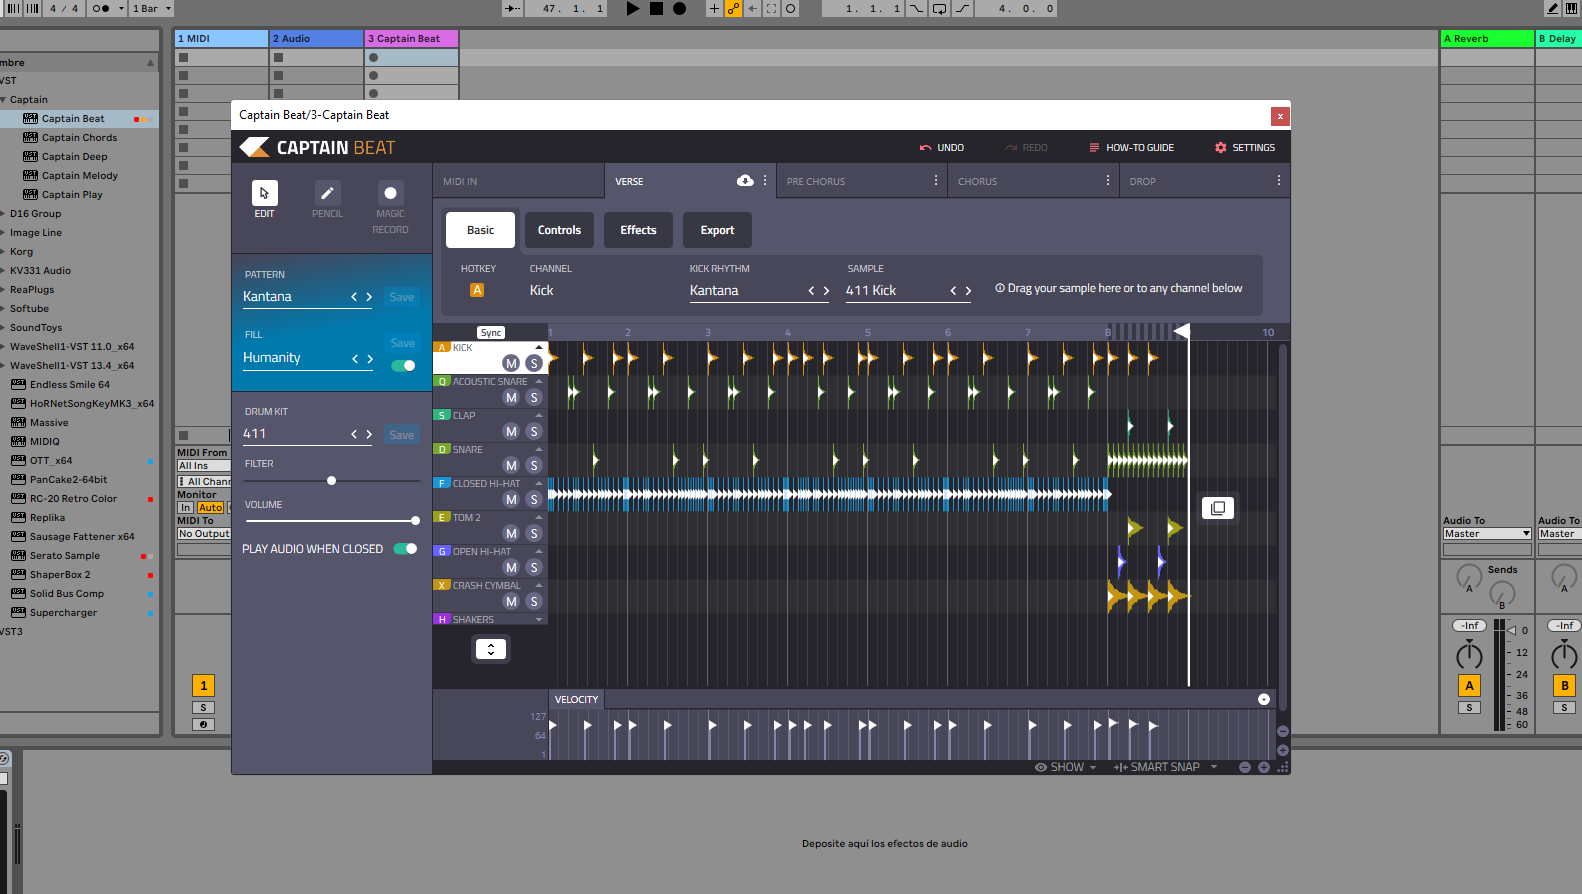The image size is (1582, 894).
Task: Next pattern arrow beside Kantana pattern
Action: pos(369,297)
